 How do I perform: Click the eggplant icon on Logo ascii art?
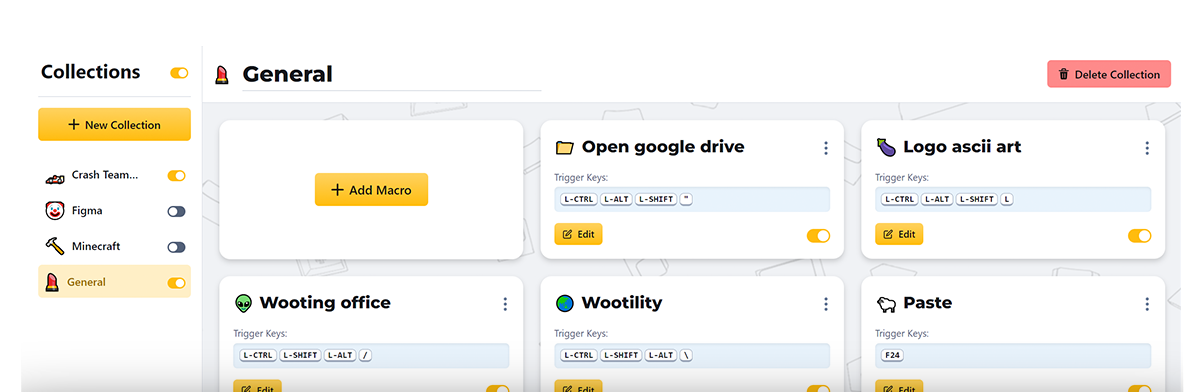coord(885,147)
